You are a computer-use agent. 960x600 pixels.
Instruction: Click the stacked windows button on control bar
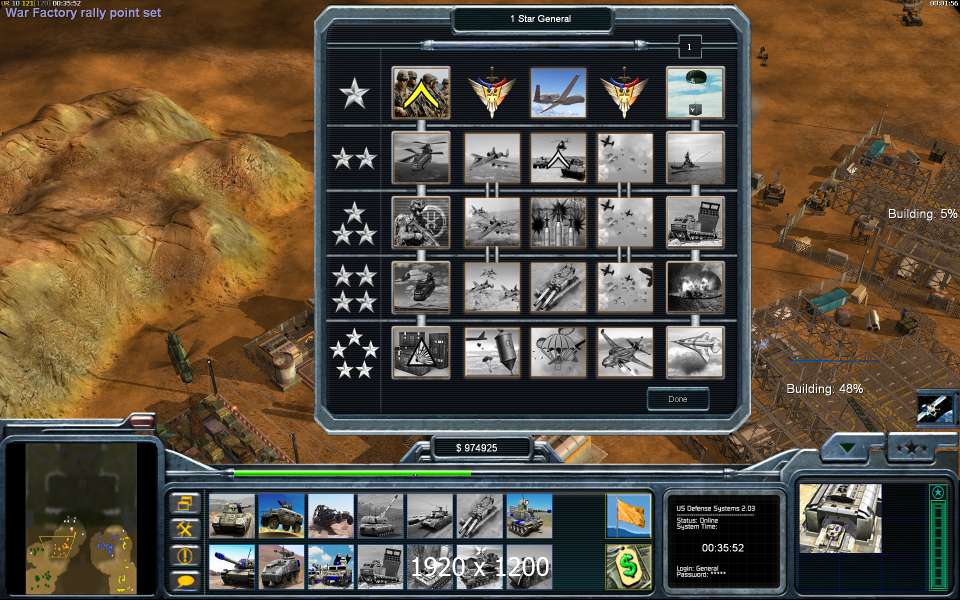coord(185,503)
